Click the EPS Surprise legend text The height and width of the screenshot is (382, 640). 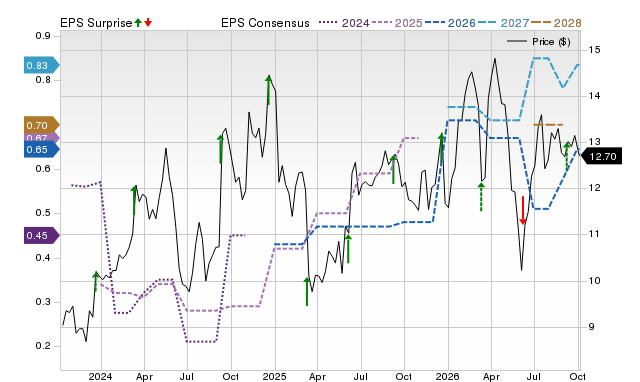96,23
